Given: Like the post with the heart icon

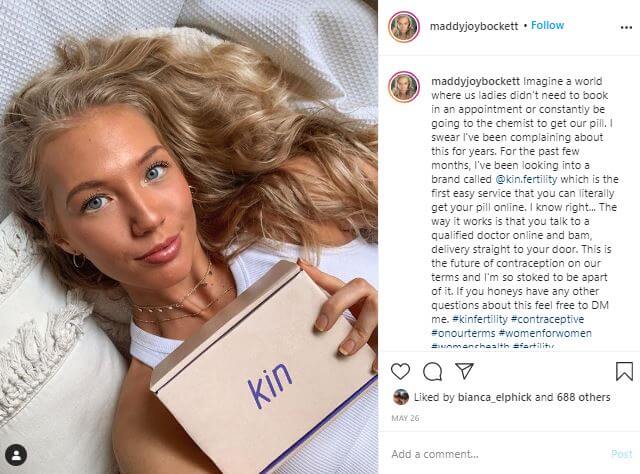Looking at the screenshot, I should click(400, 371).
